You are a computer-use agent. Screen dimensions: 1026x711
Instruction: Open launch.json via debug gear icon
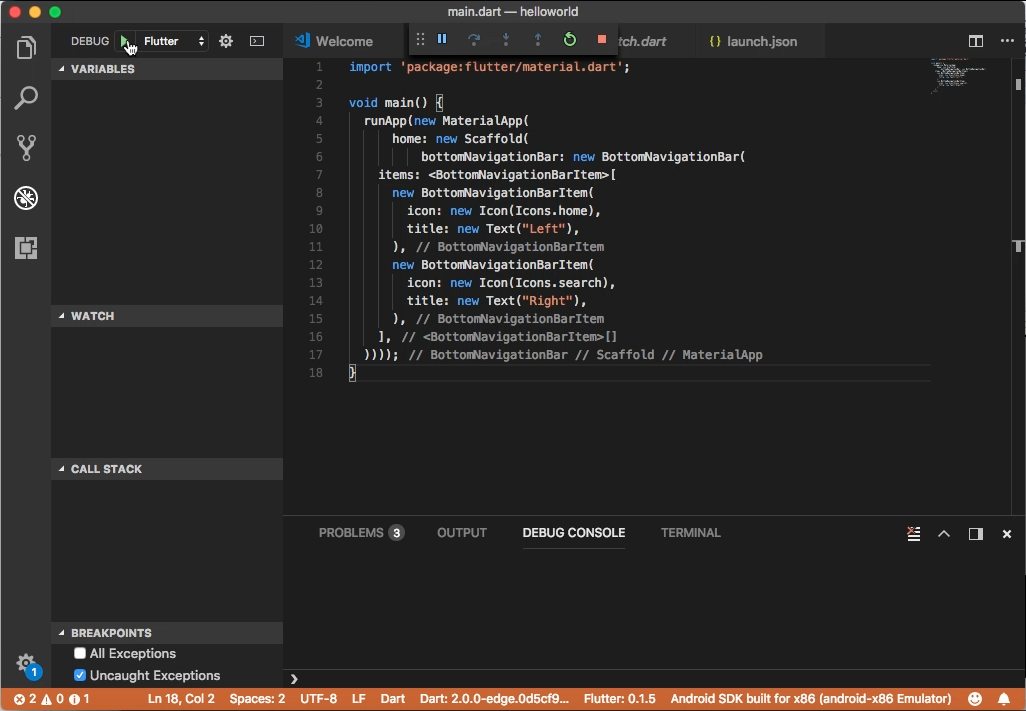pos(226,41)
